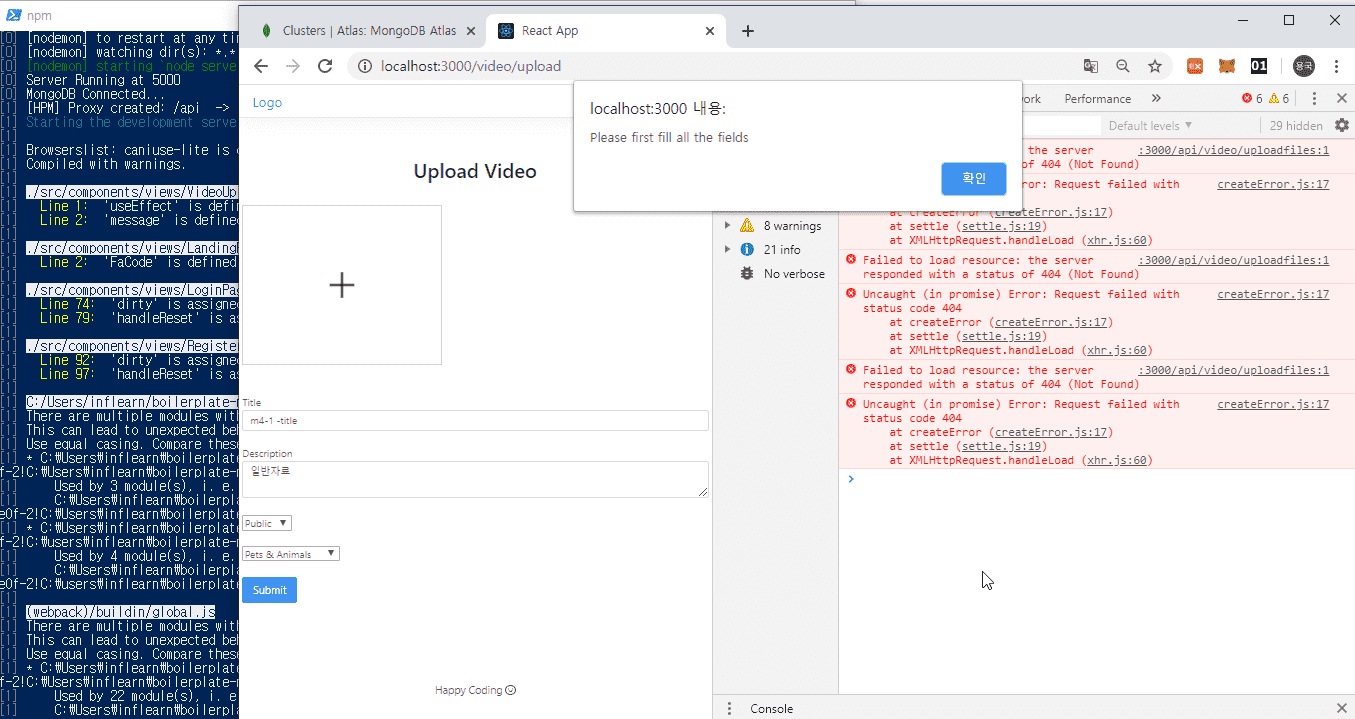Image resolution: width=1355 pixels, height=719 pixels.
Task: Select the 21 info filter label
Action: coord(782,250)
